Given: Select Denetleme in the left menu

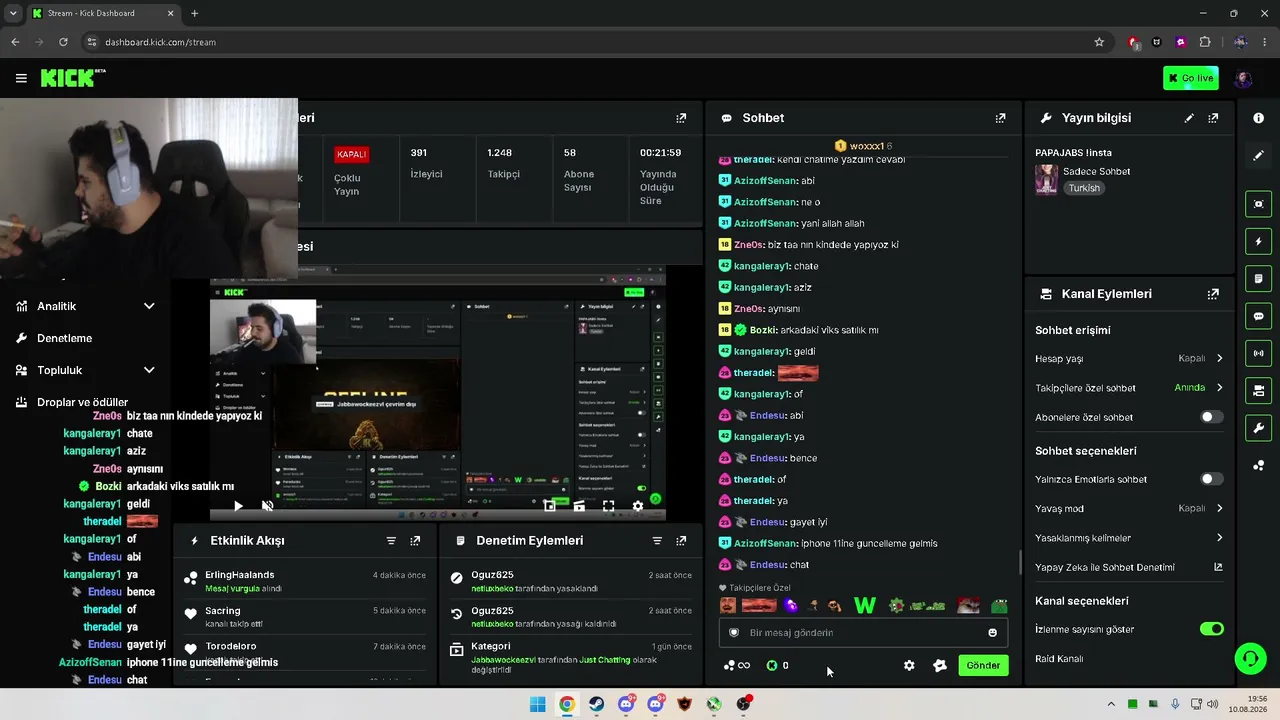Looking at the screenshot, I should (64, 338).
